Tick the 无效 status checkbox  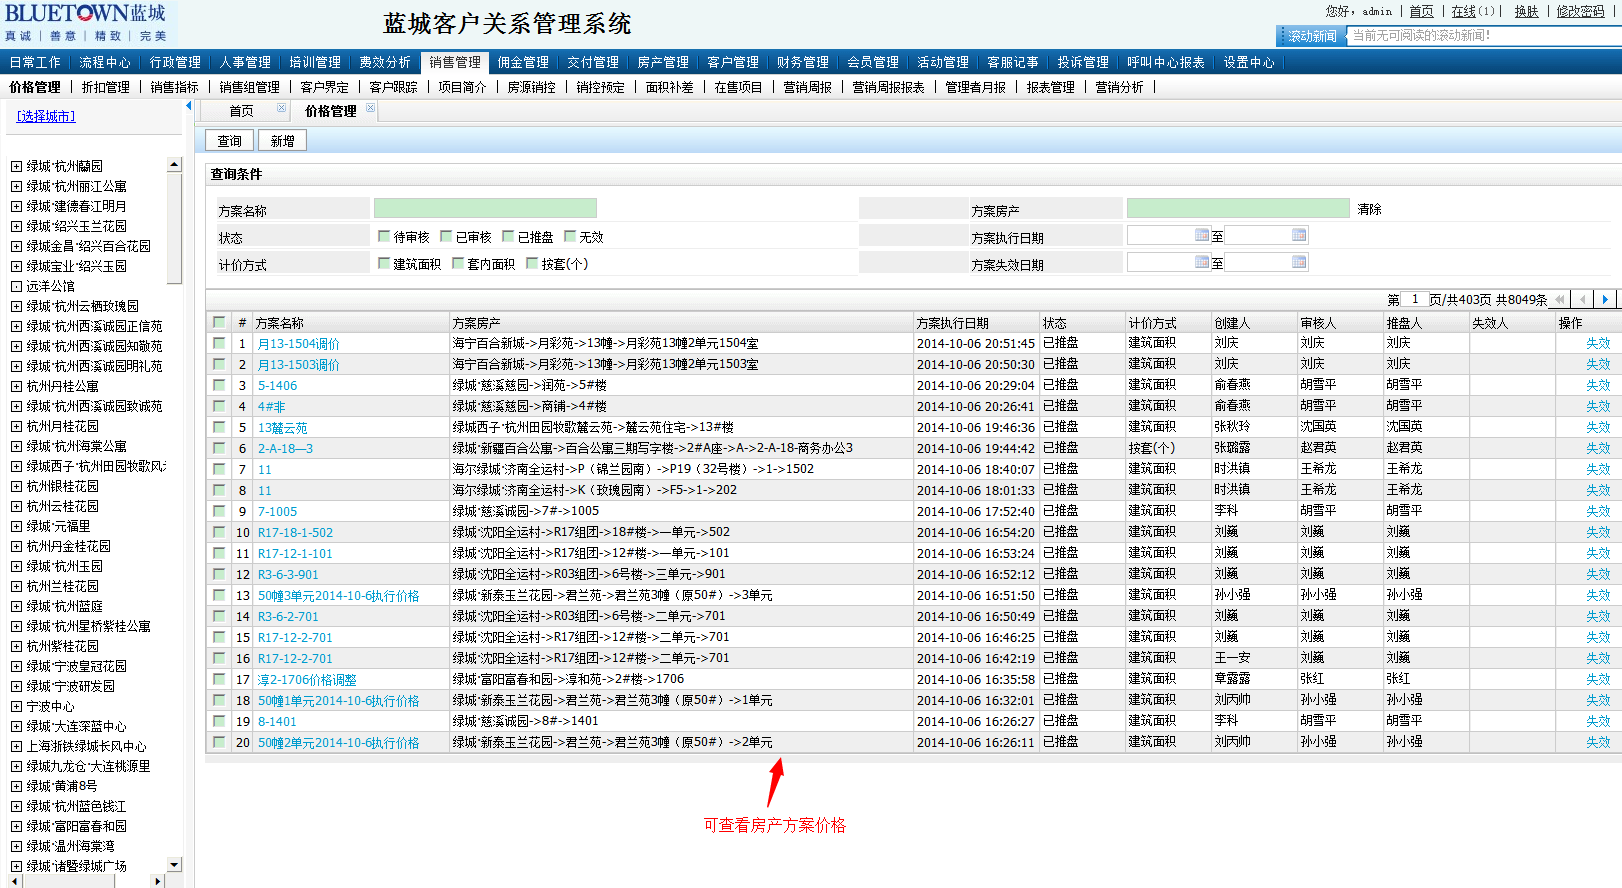click(x=570, y=236)
